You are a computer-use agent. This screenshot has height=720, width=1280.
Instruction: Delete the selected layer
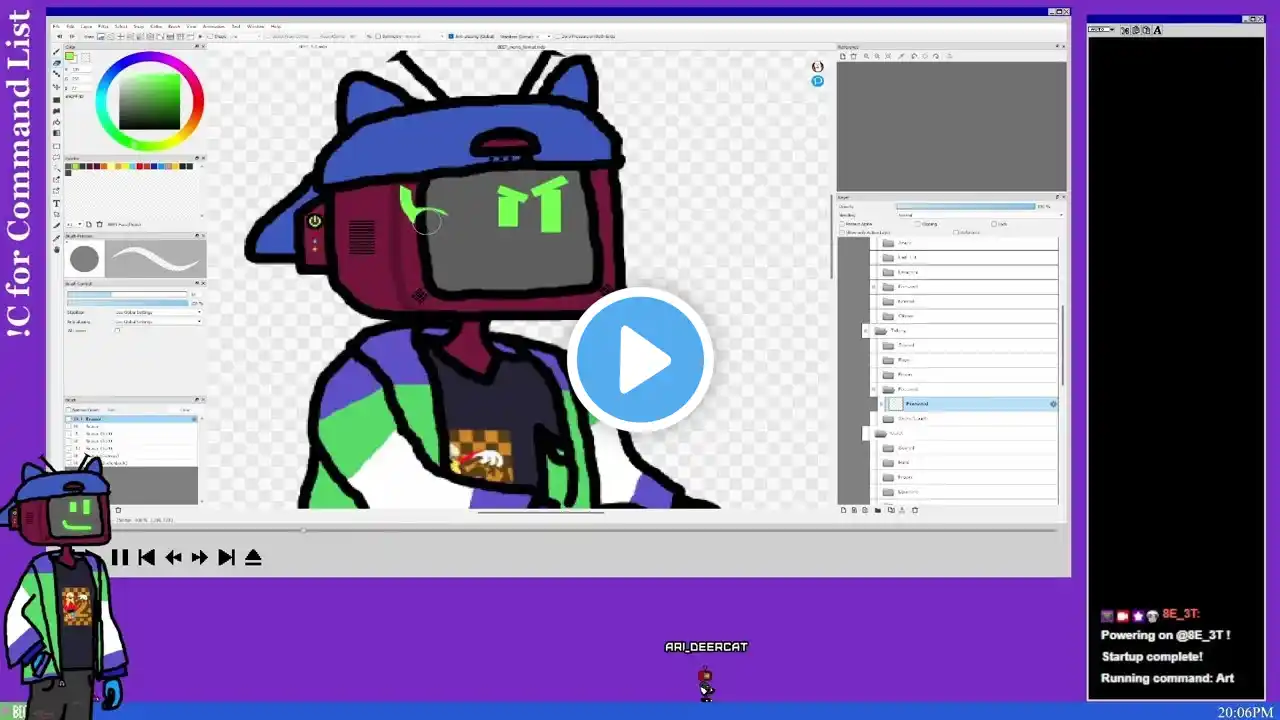tap(915, 510)
